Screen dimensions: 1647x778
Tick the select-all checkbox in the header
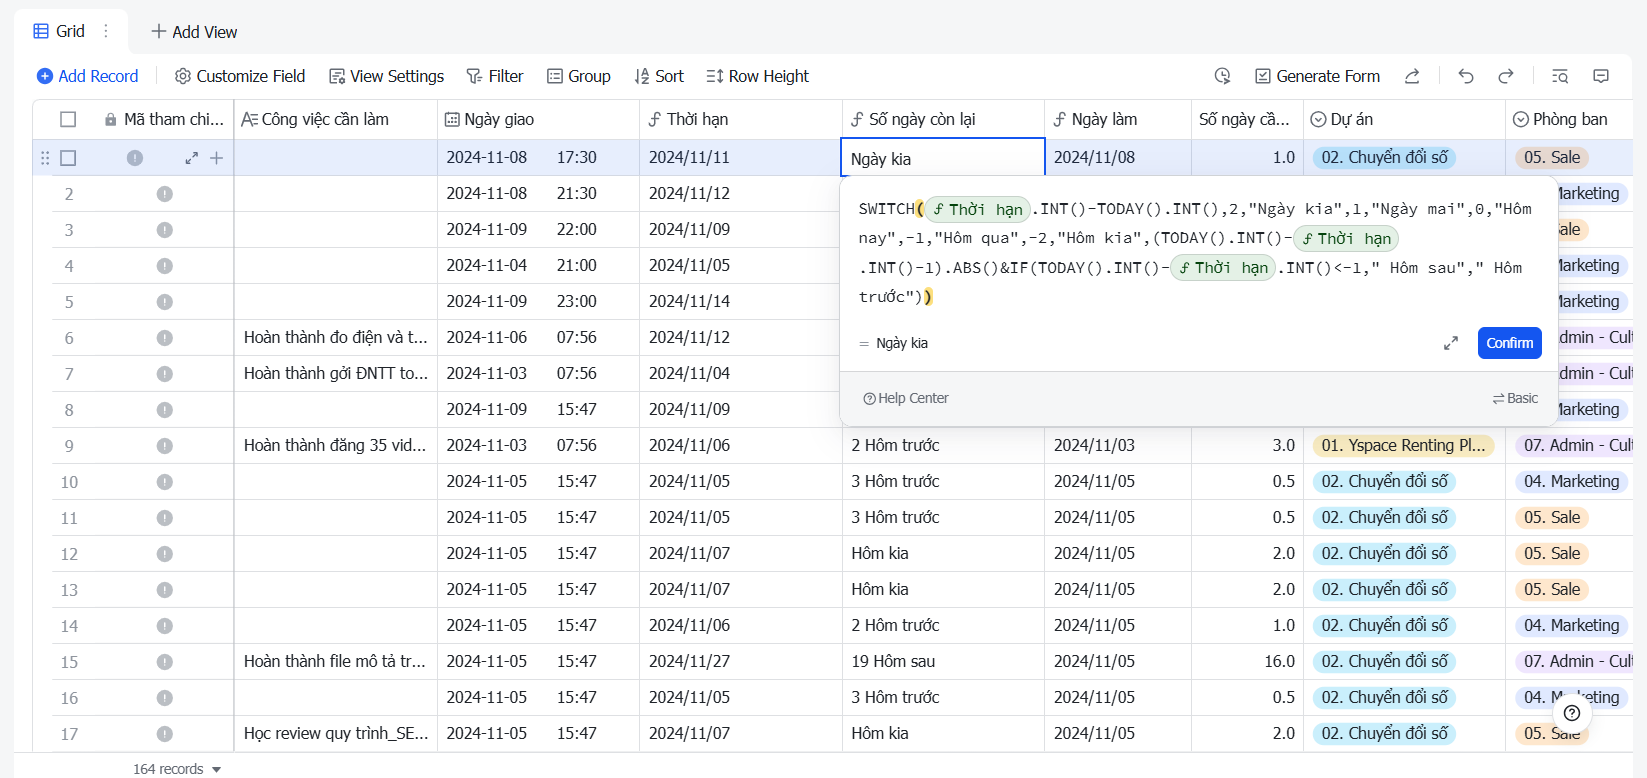[68, 119]
